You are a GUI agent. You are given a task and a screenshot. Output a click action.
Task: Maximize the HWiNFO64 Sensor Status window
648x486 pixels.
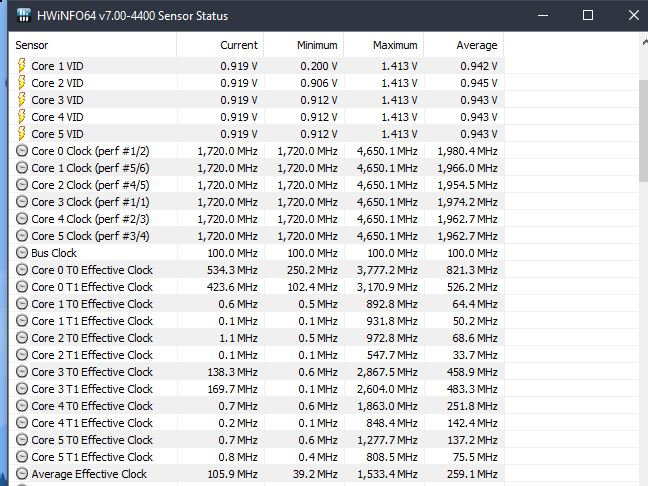click(588, 15)
